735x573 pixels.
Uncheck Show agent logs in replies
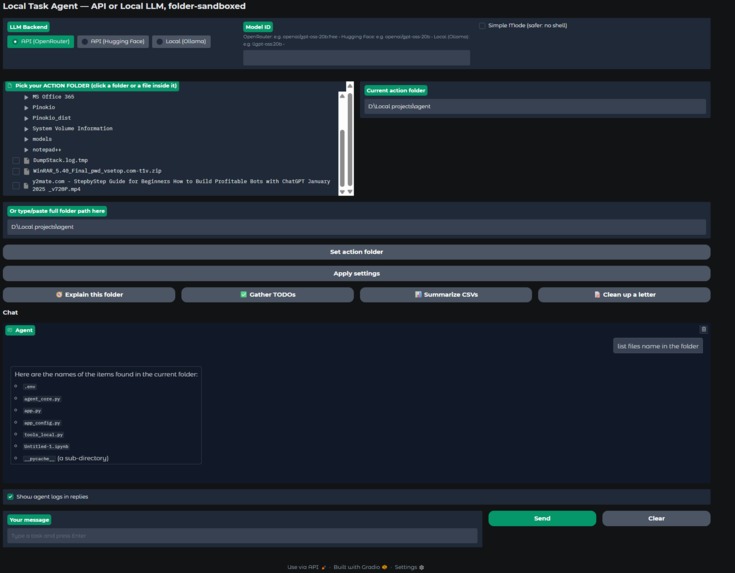coord(10,497)
